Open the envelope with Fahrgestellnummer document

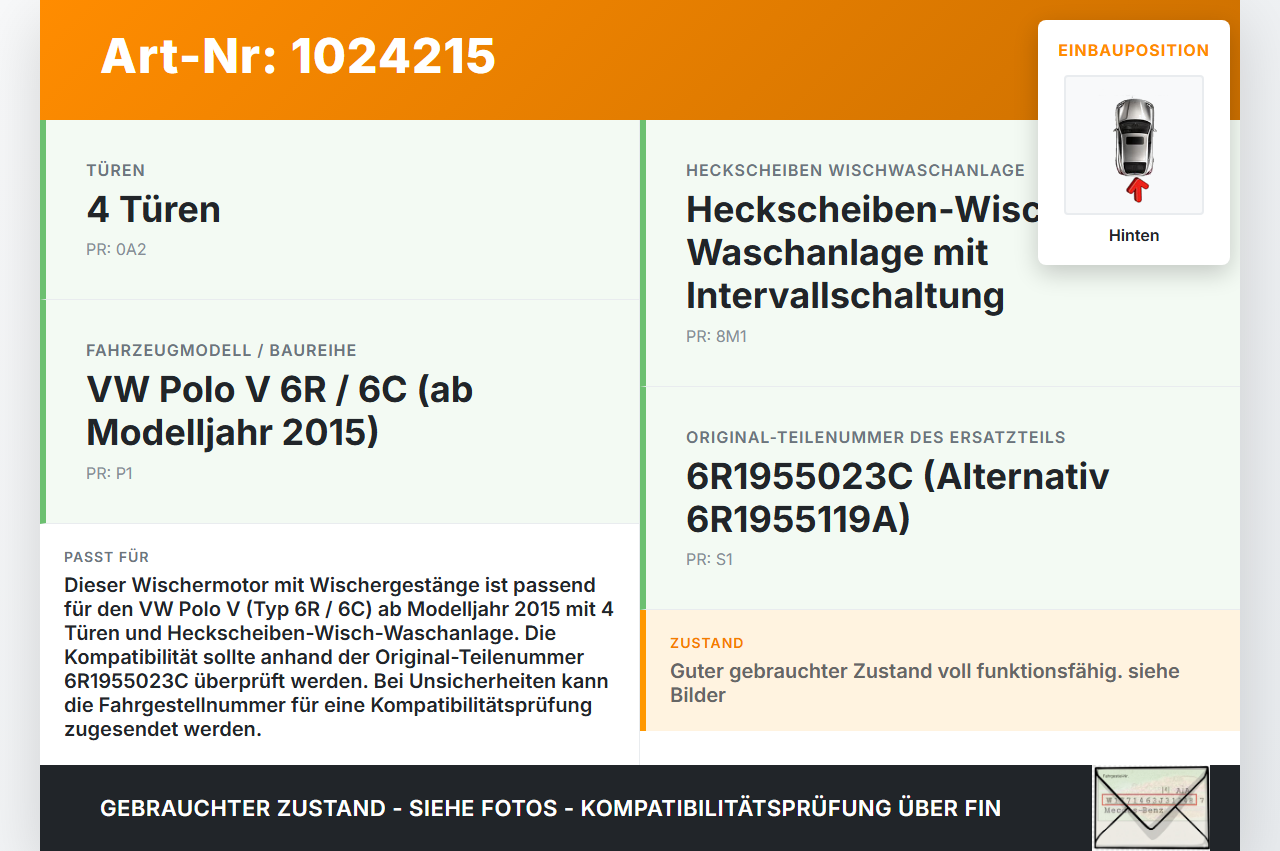coord(1150,808)
